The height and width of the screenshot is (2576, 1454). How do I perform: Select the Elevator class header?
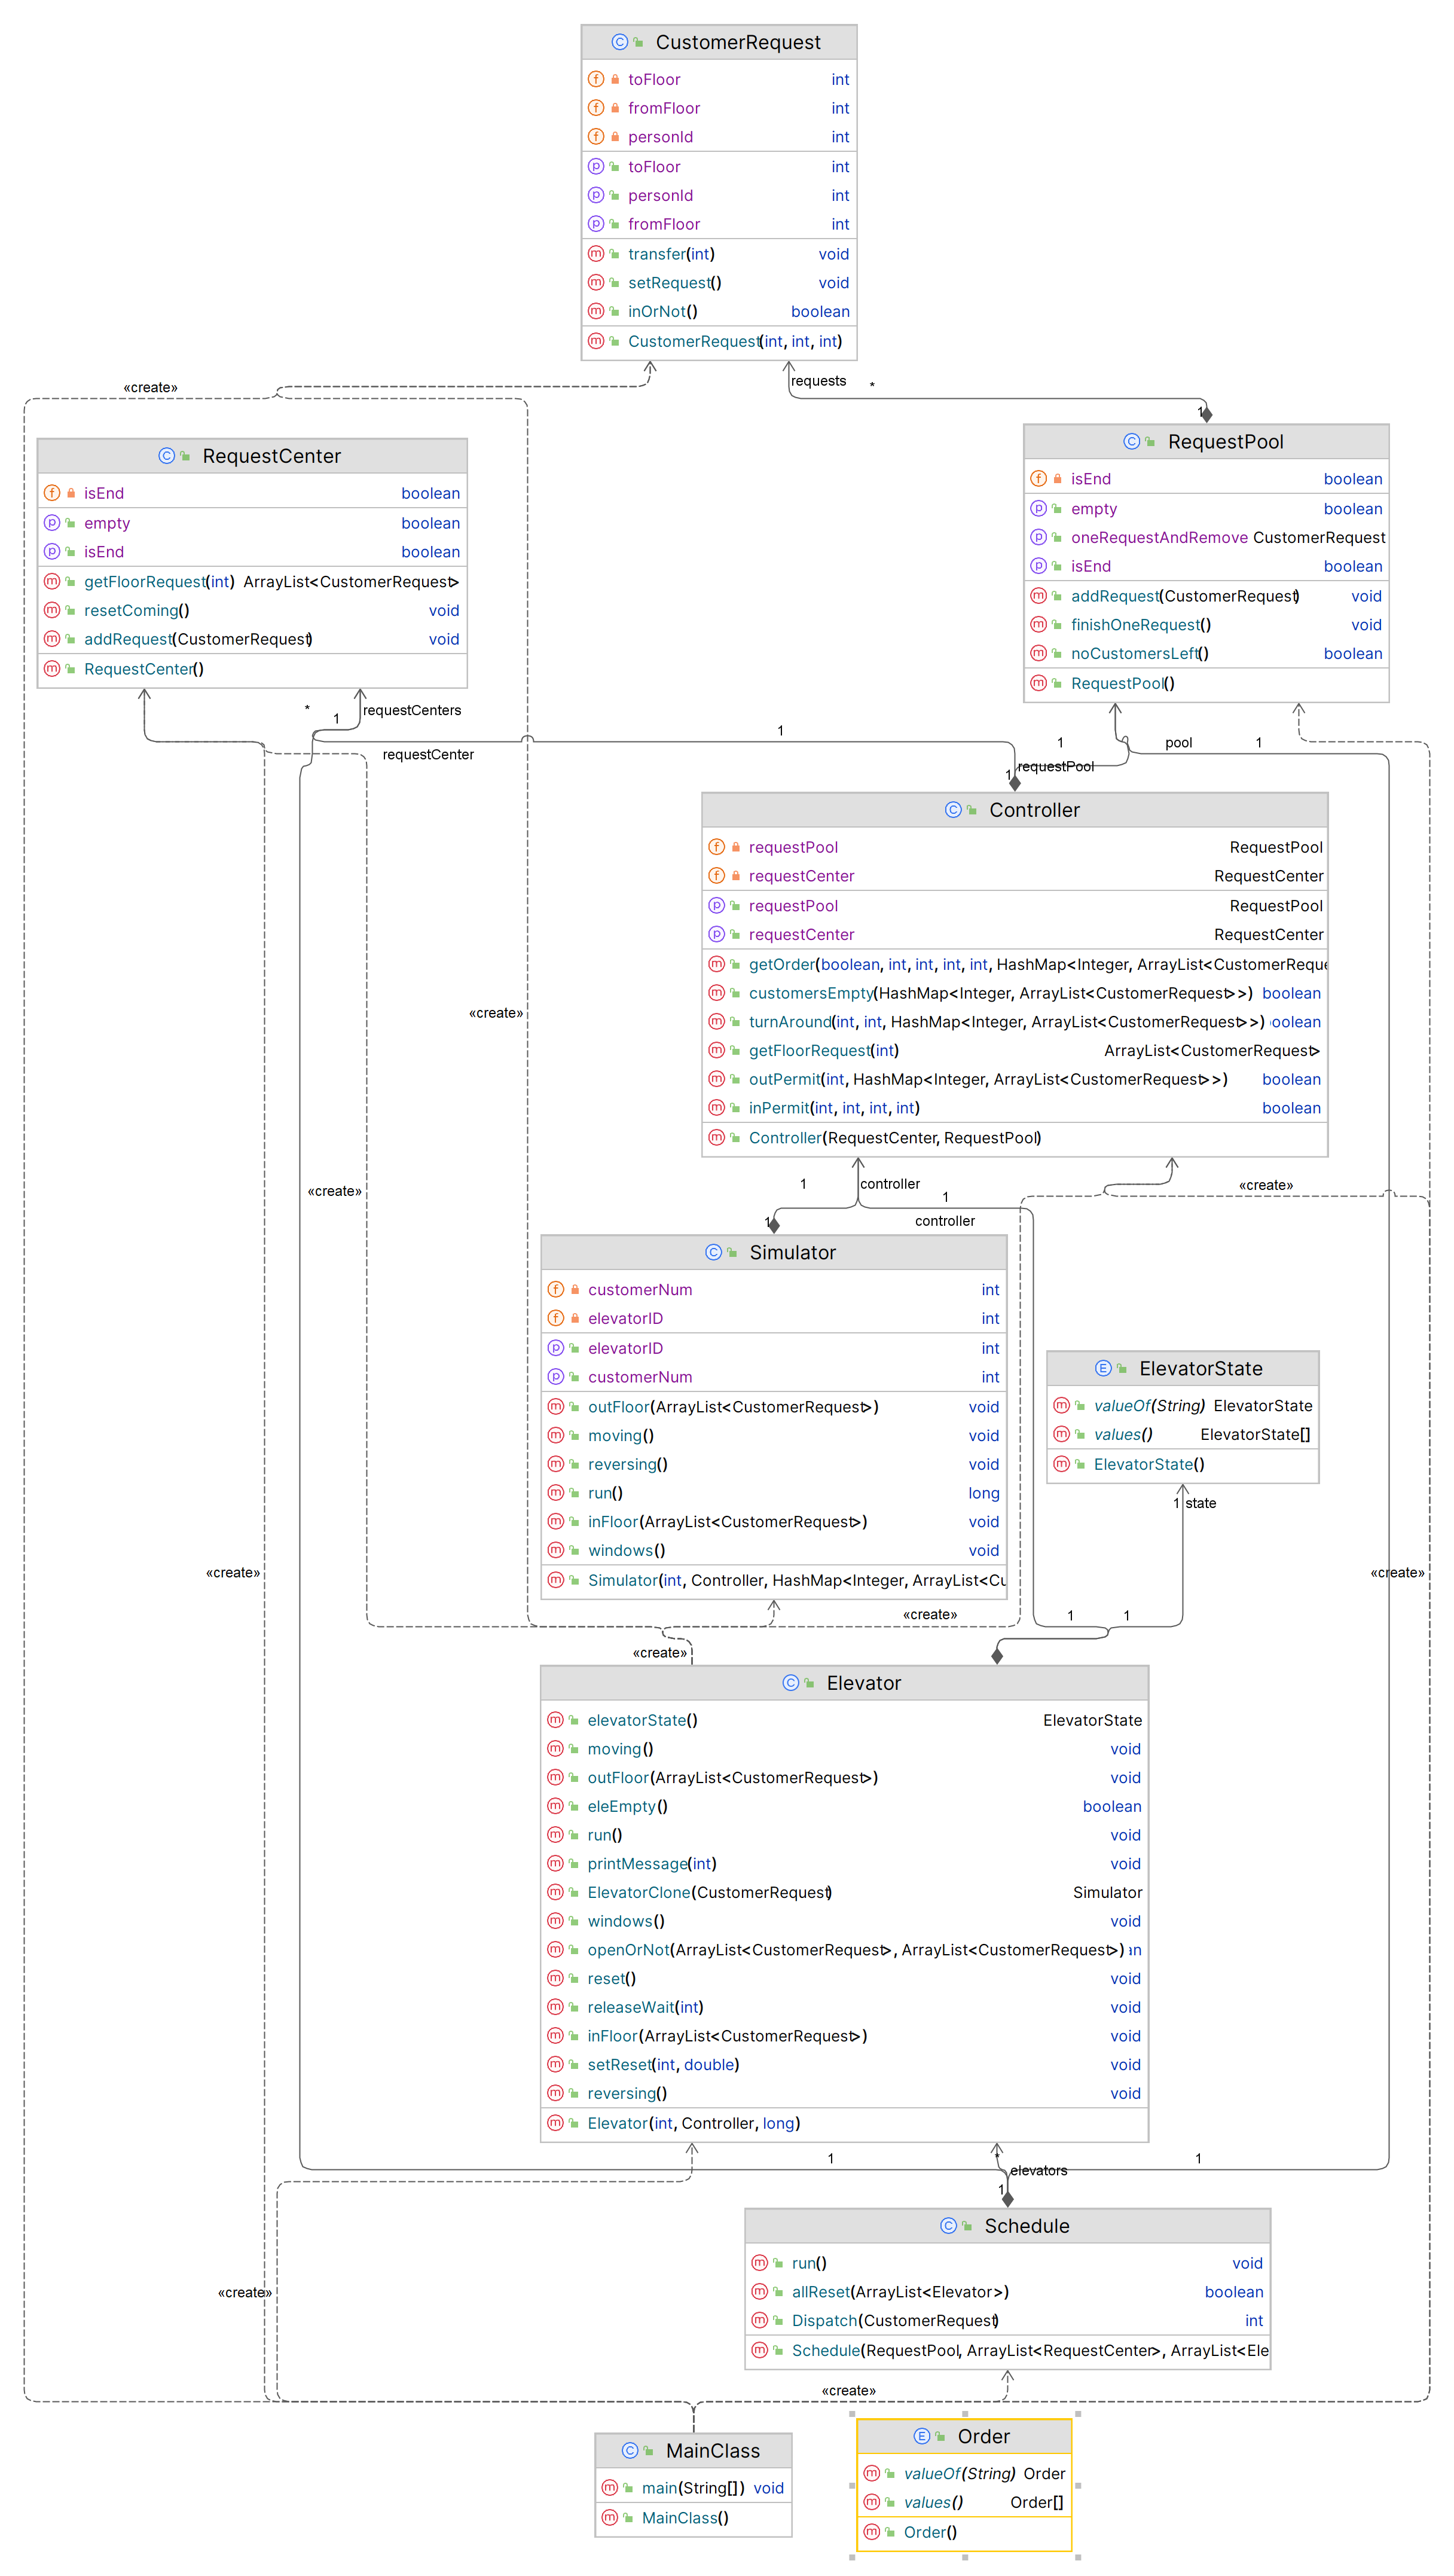(844, 1682)
